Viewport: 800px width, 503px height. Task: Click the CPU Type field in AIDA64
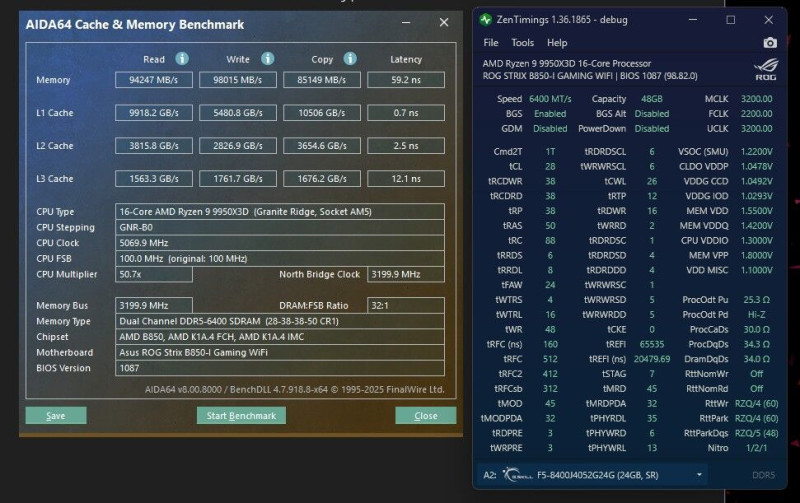280,212
